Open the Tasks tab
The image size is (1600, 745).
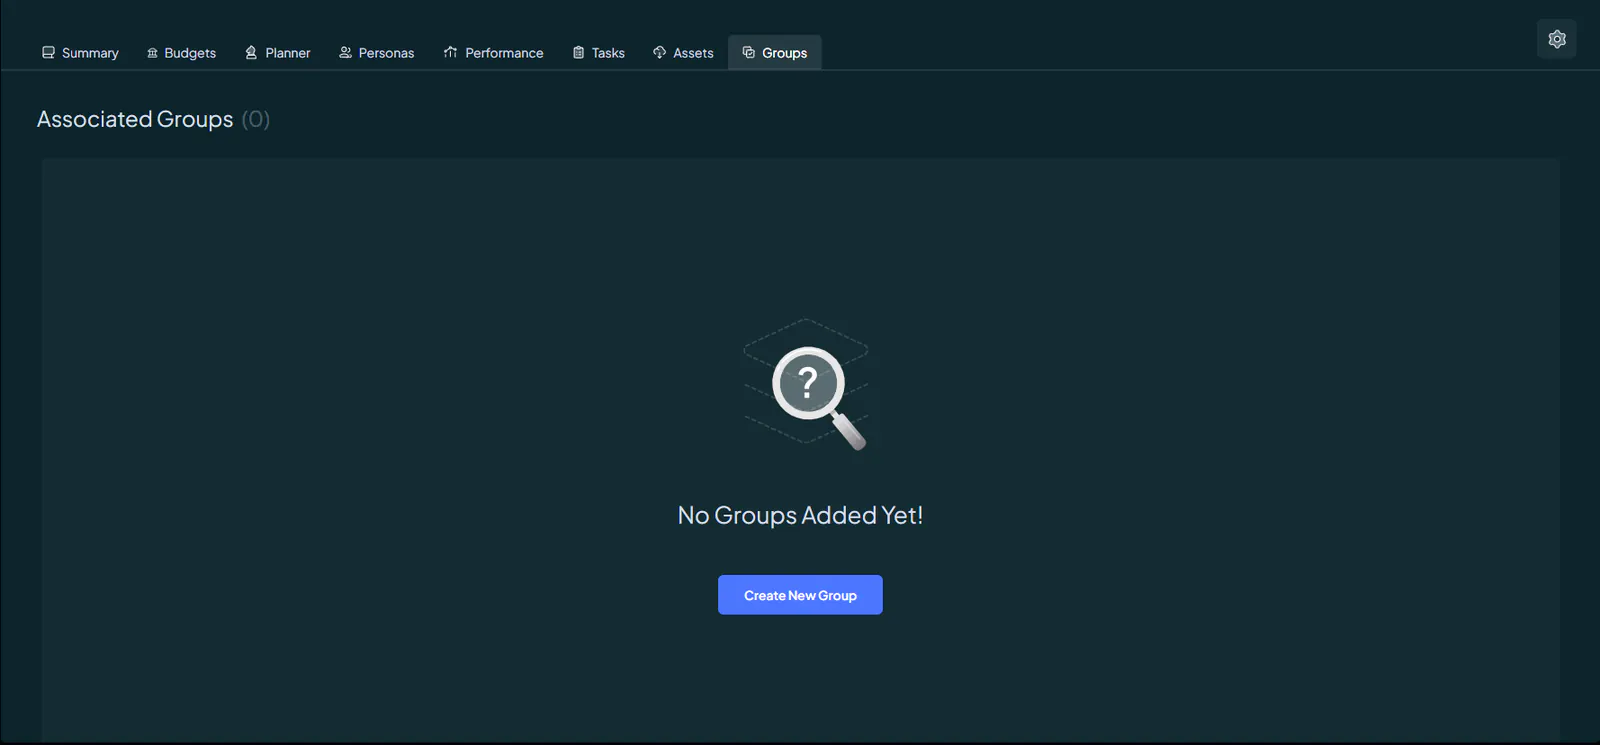[x=599, y=53]
